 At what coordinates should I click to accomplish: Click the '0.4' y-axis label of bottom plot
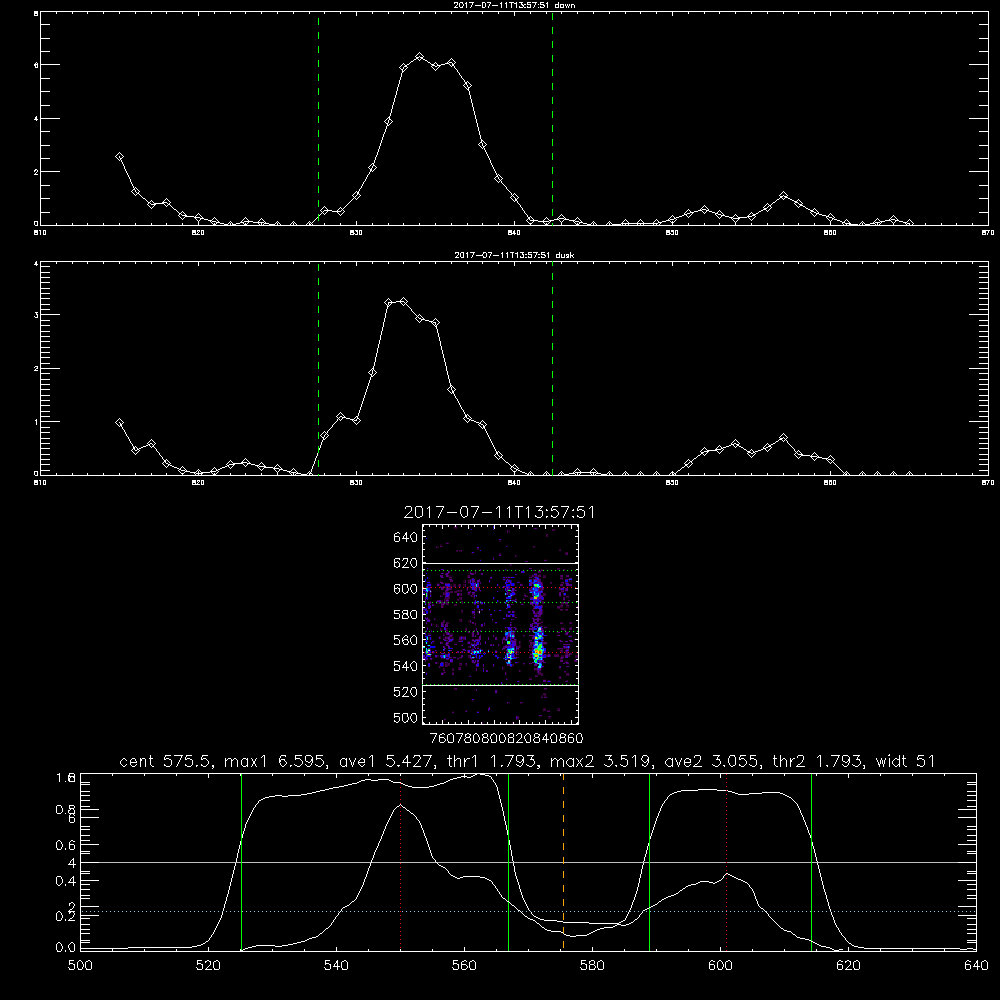click(66, 881)
